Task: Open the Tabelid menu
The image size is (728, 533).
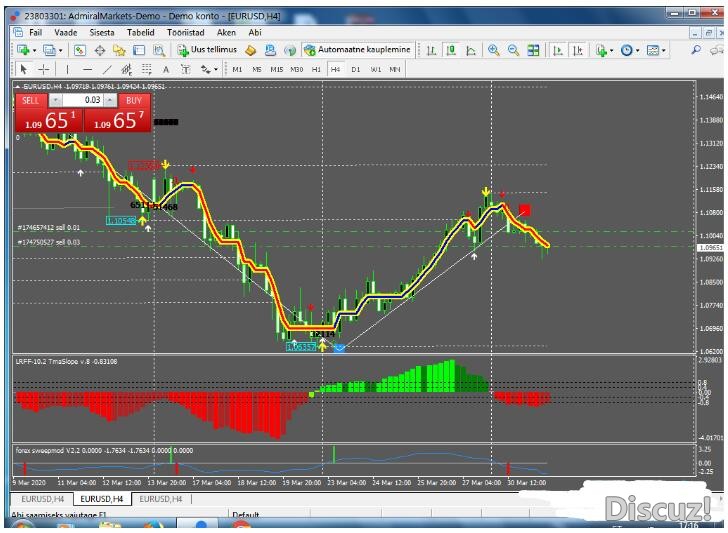Action: pyautogui.click(x=141, y=32)
